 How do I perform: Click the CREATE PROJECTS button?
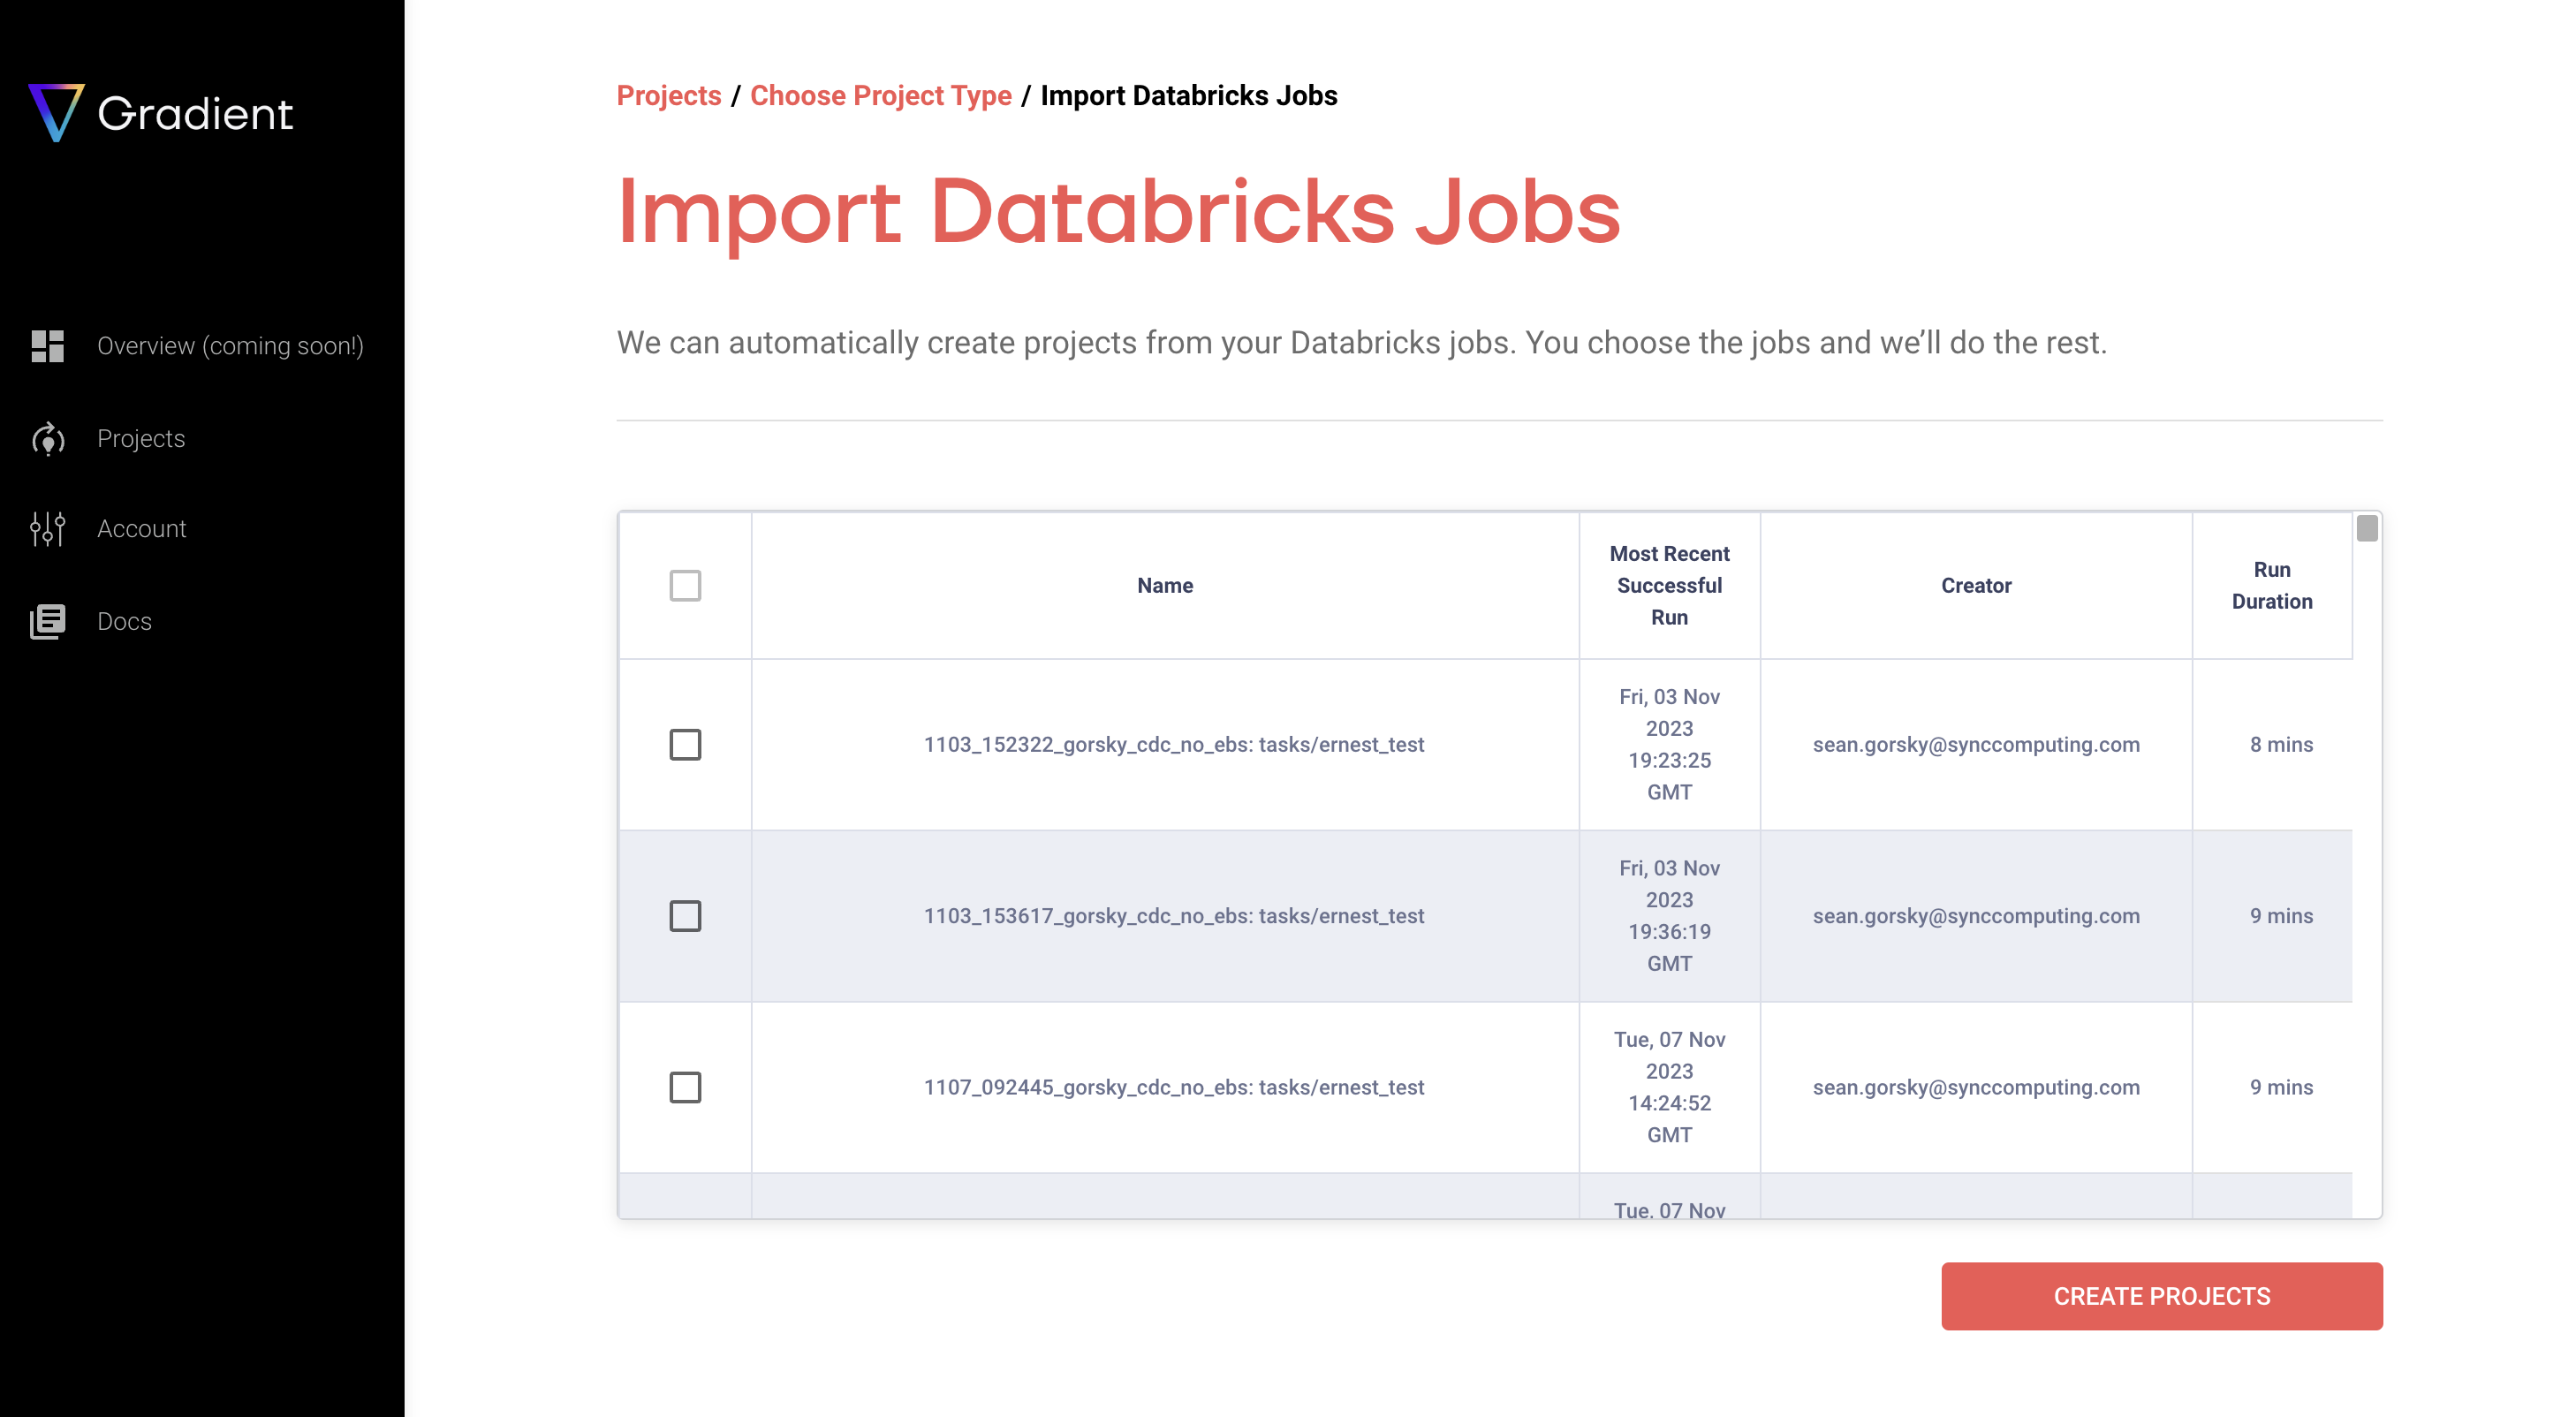point(2162,1296)
